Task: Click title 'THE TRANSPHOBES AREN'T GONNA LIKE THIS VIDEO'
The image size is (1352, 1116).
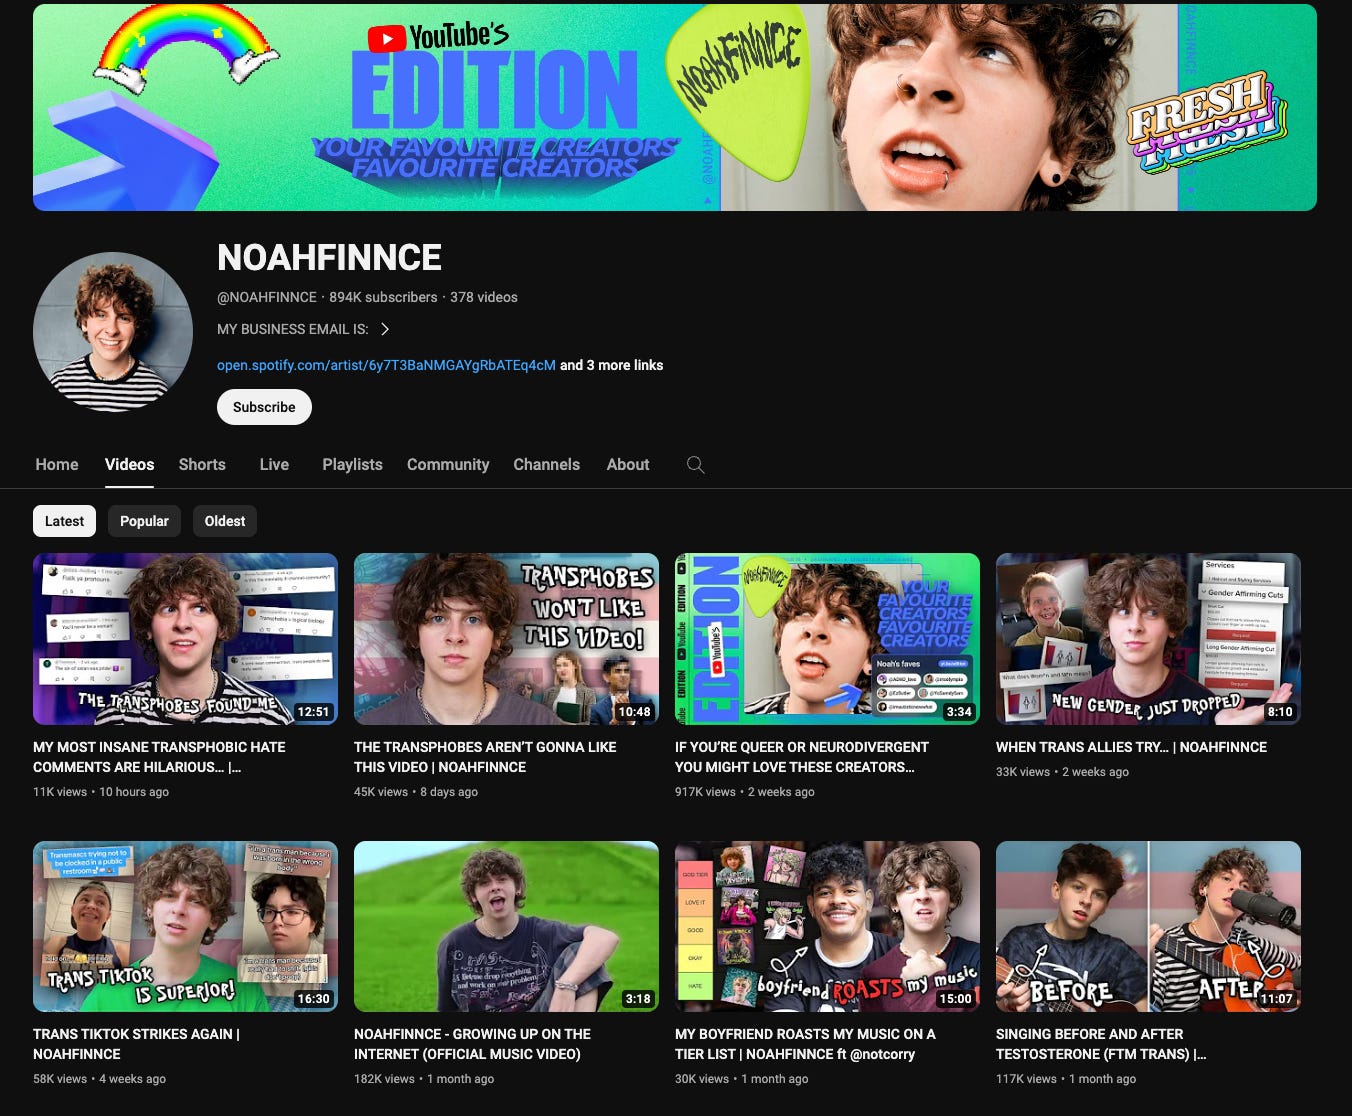Action: point(485,757)
